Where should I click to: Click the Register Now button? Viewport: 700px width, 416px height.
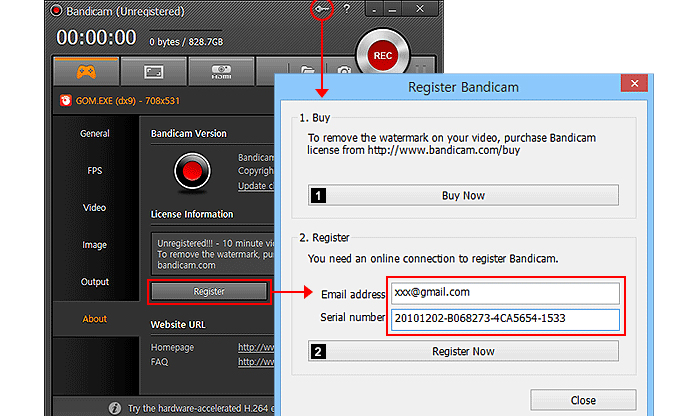pos(463,351)
